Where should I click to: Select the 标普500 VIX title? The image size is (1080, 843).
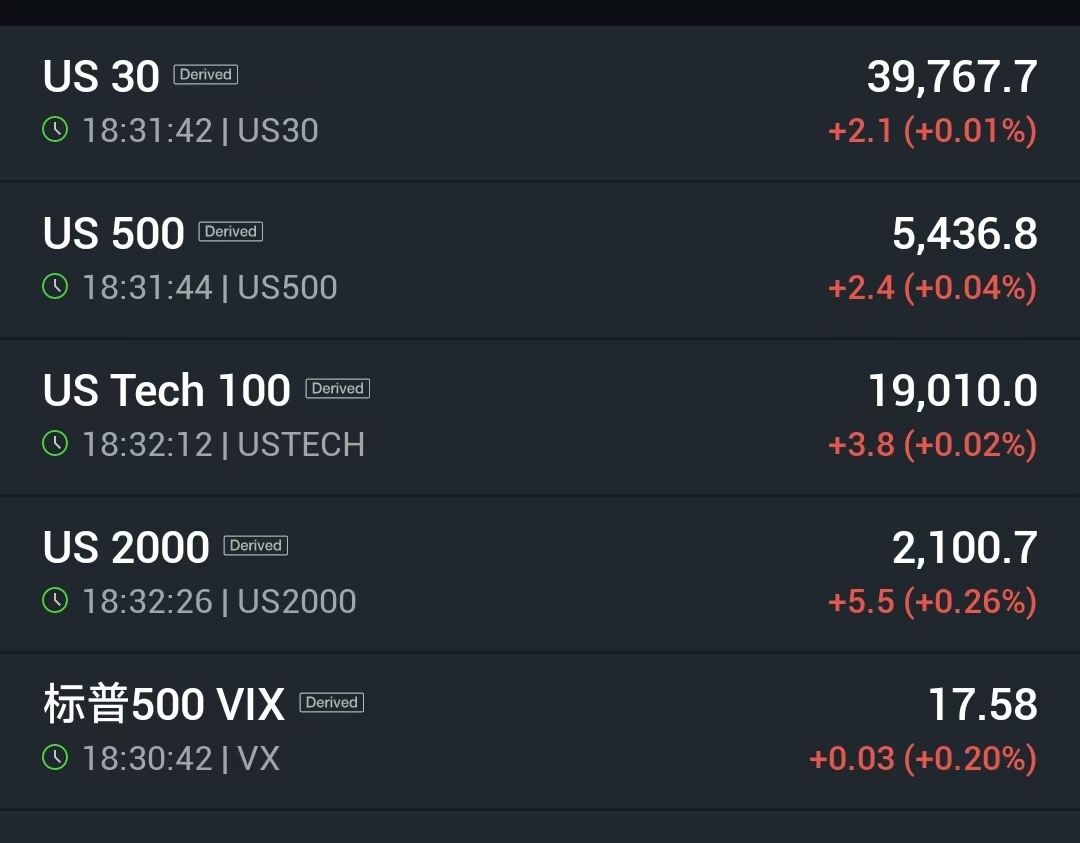(164, 705)
